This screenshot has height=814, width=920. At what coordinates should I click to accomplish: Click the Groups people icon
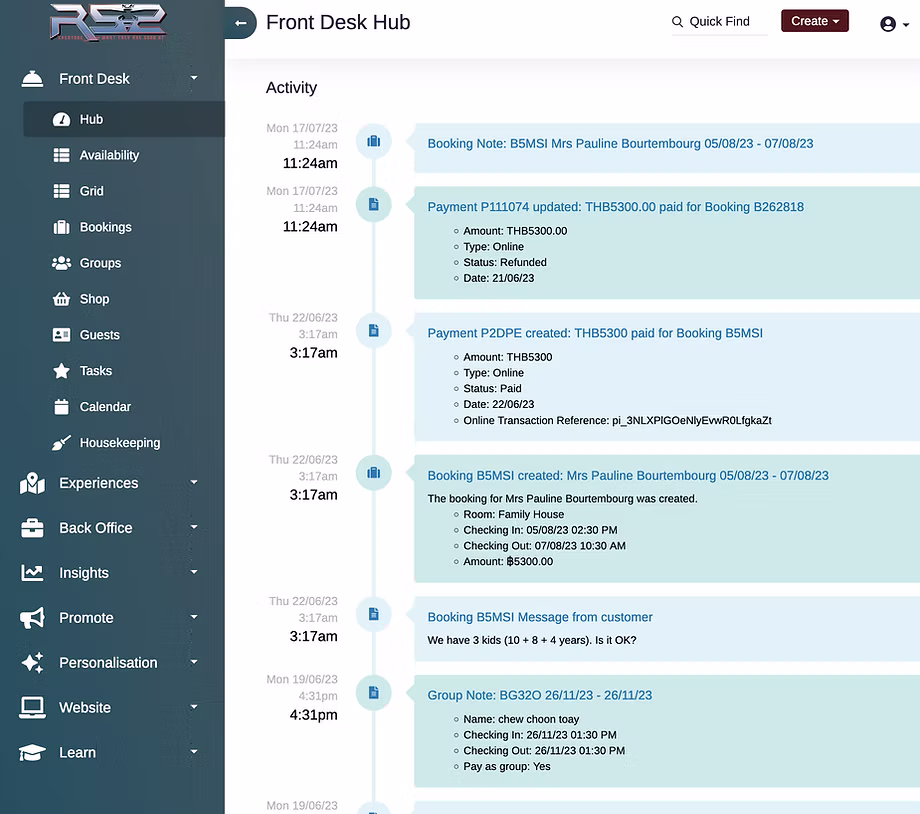click(x=61, y=263)
